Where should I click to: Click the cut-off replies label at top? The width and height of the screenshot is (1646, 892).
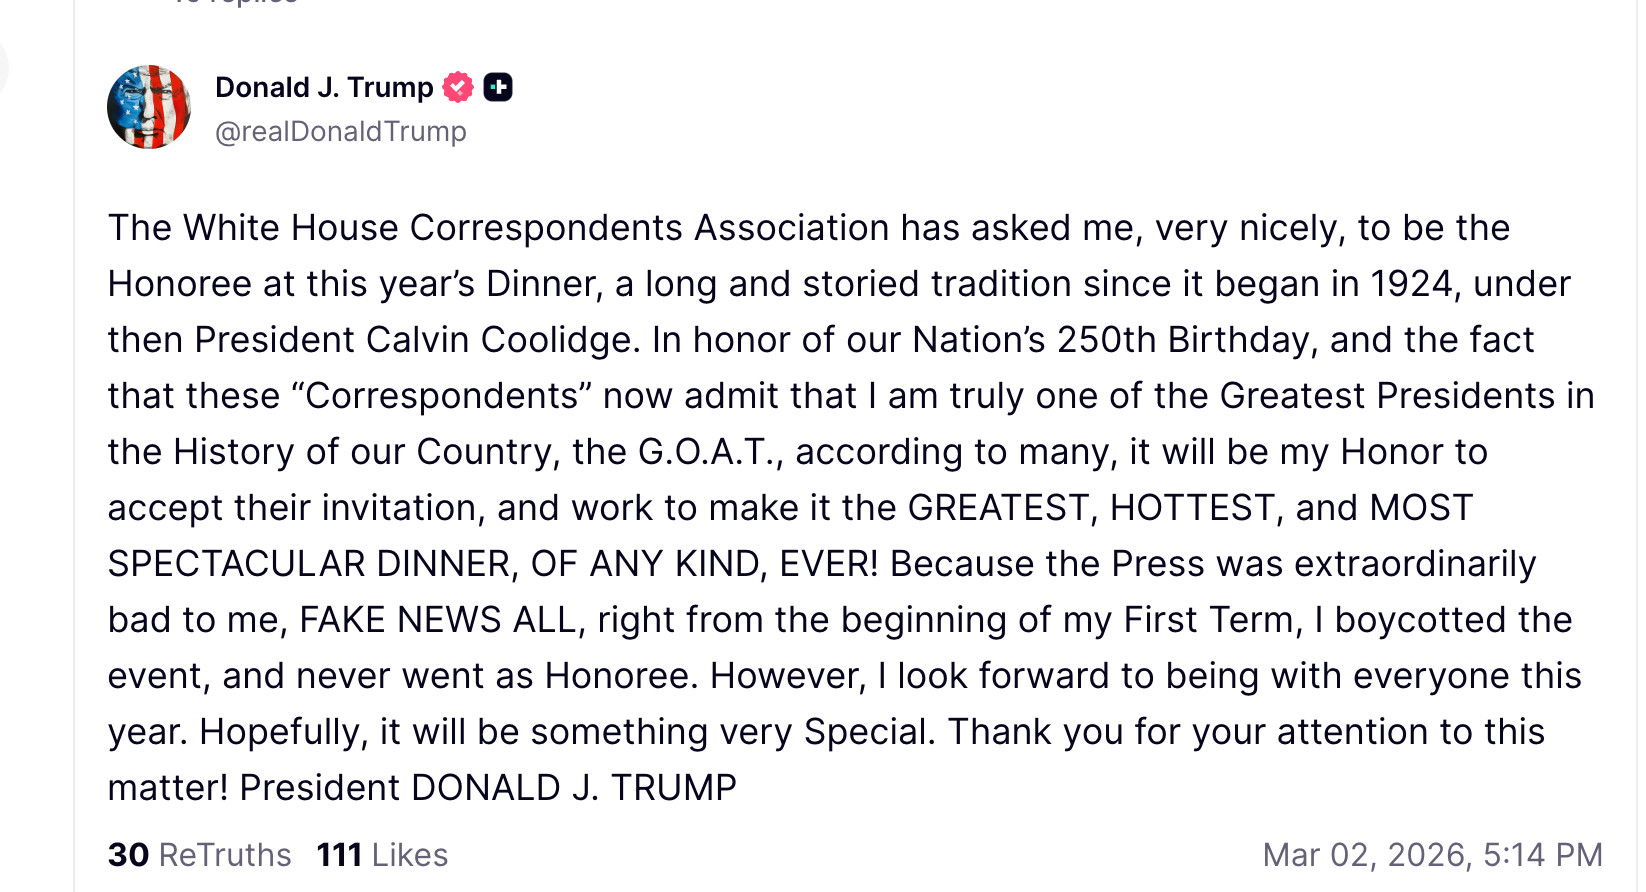236,3
